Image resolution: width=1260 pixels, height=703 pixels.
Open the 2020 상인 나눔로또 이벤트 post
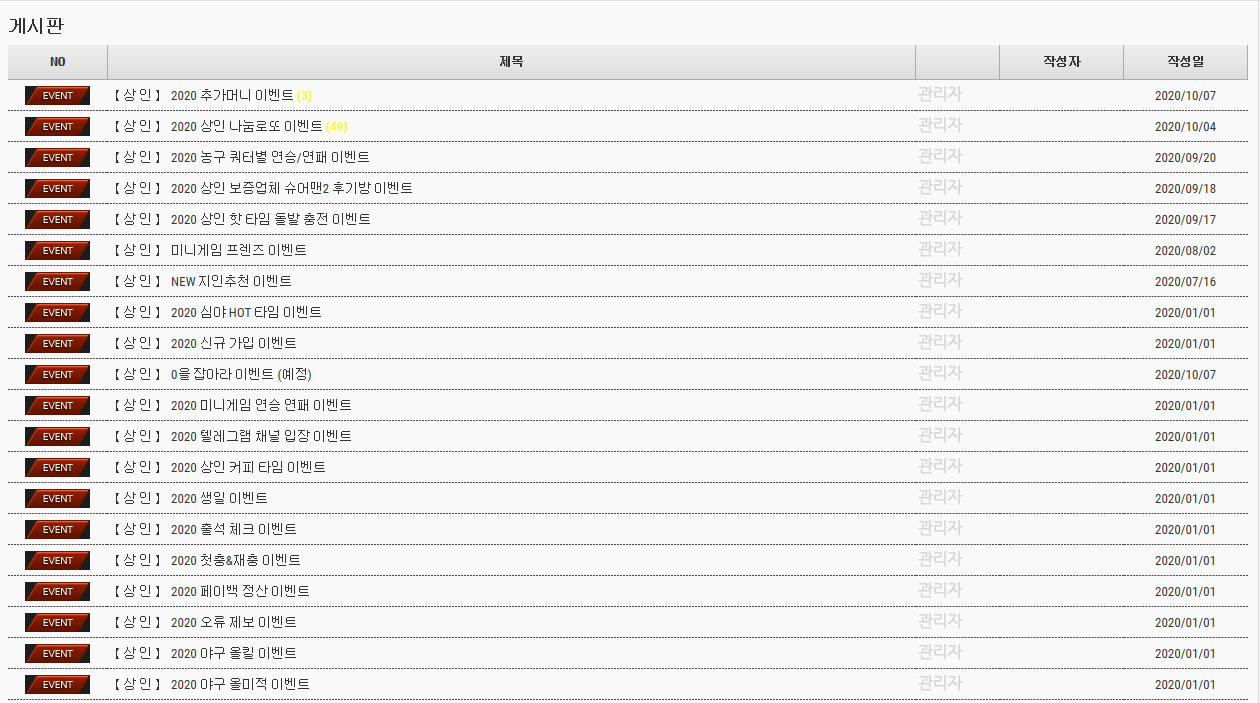(246, 127)
